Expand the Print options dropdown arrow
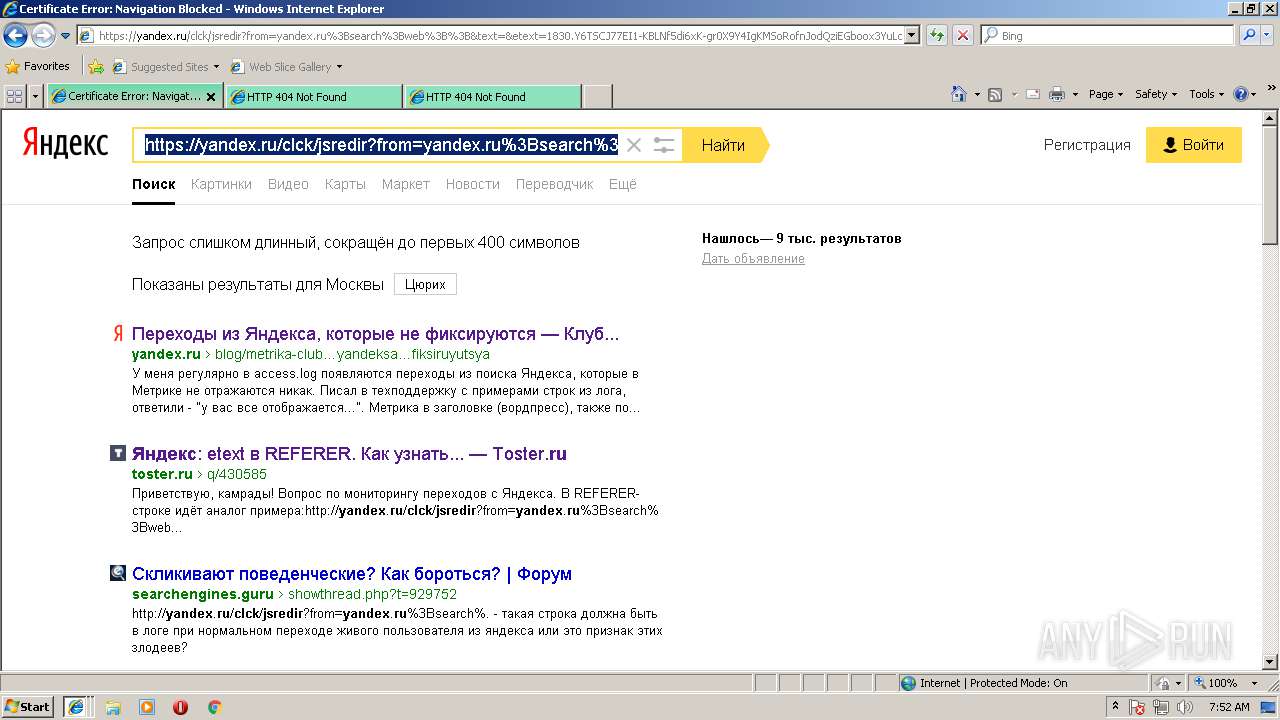Image resolution: width=1280 pixels, height=720 pixels. tap(1075, 94)
